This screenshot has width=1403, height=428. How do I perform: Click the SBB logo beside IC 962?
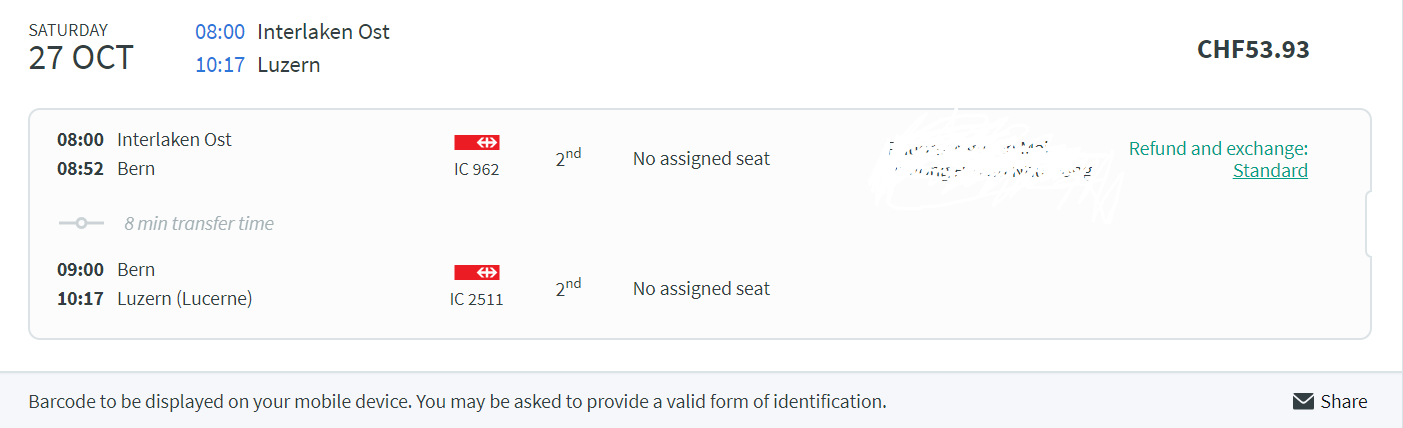(x=477, y=142)
